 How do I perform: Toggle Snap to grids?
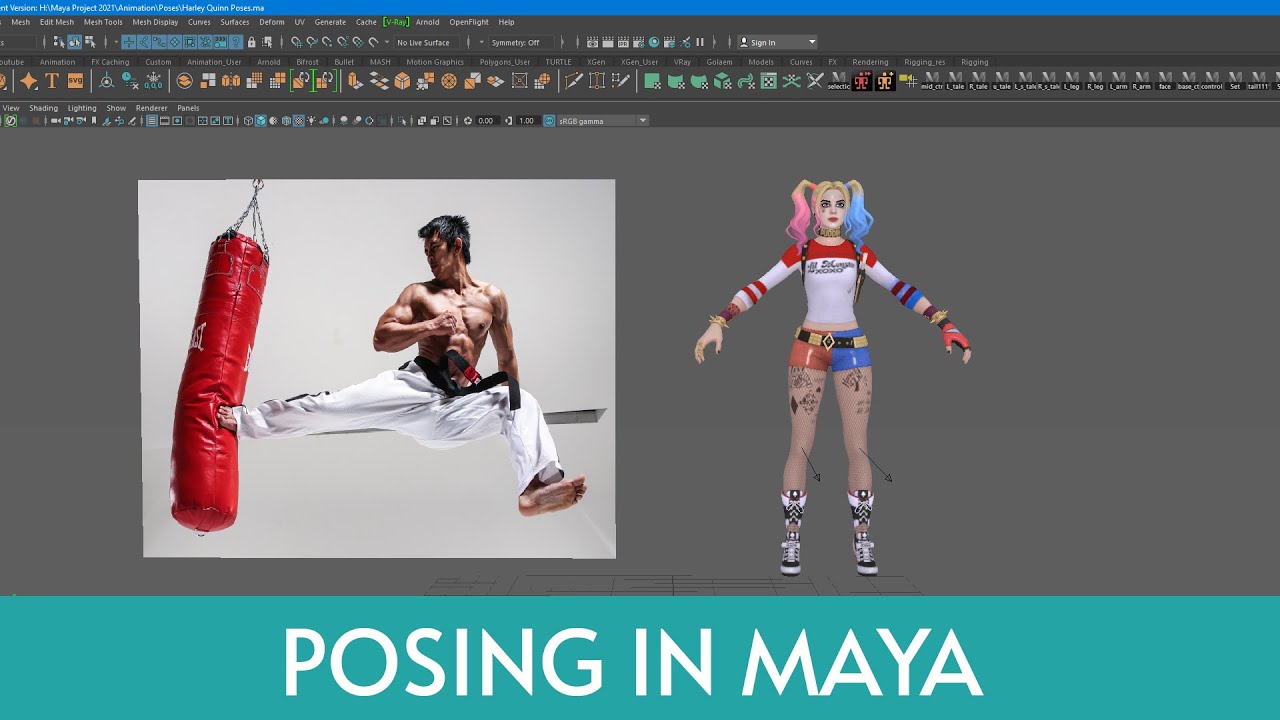pos(296,42)
